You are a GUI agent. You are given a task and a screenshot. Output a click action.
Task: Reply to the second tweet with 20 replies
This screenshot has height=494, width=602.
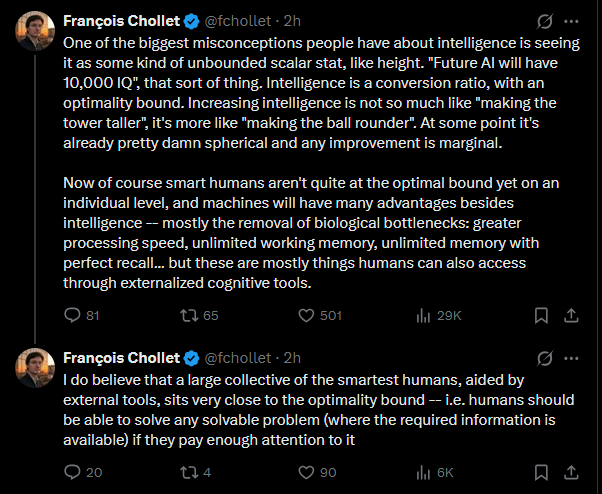(x=71, y=472)
